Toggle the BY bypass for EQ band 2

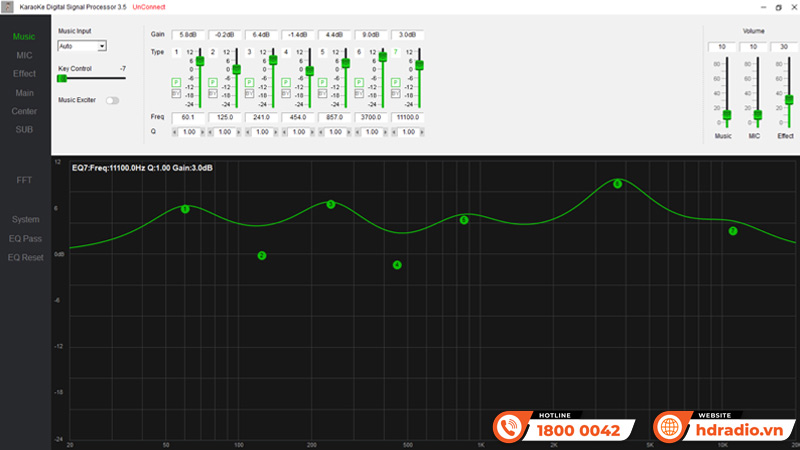tap(212, 94)
